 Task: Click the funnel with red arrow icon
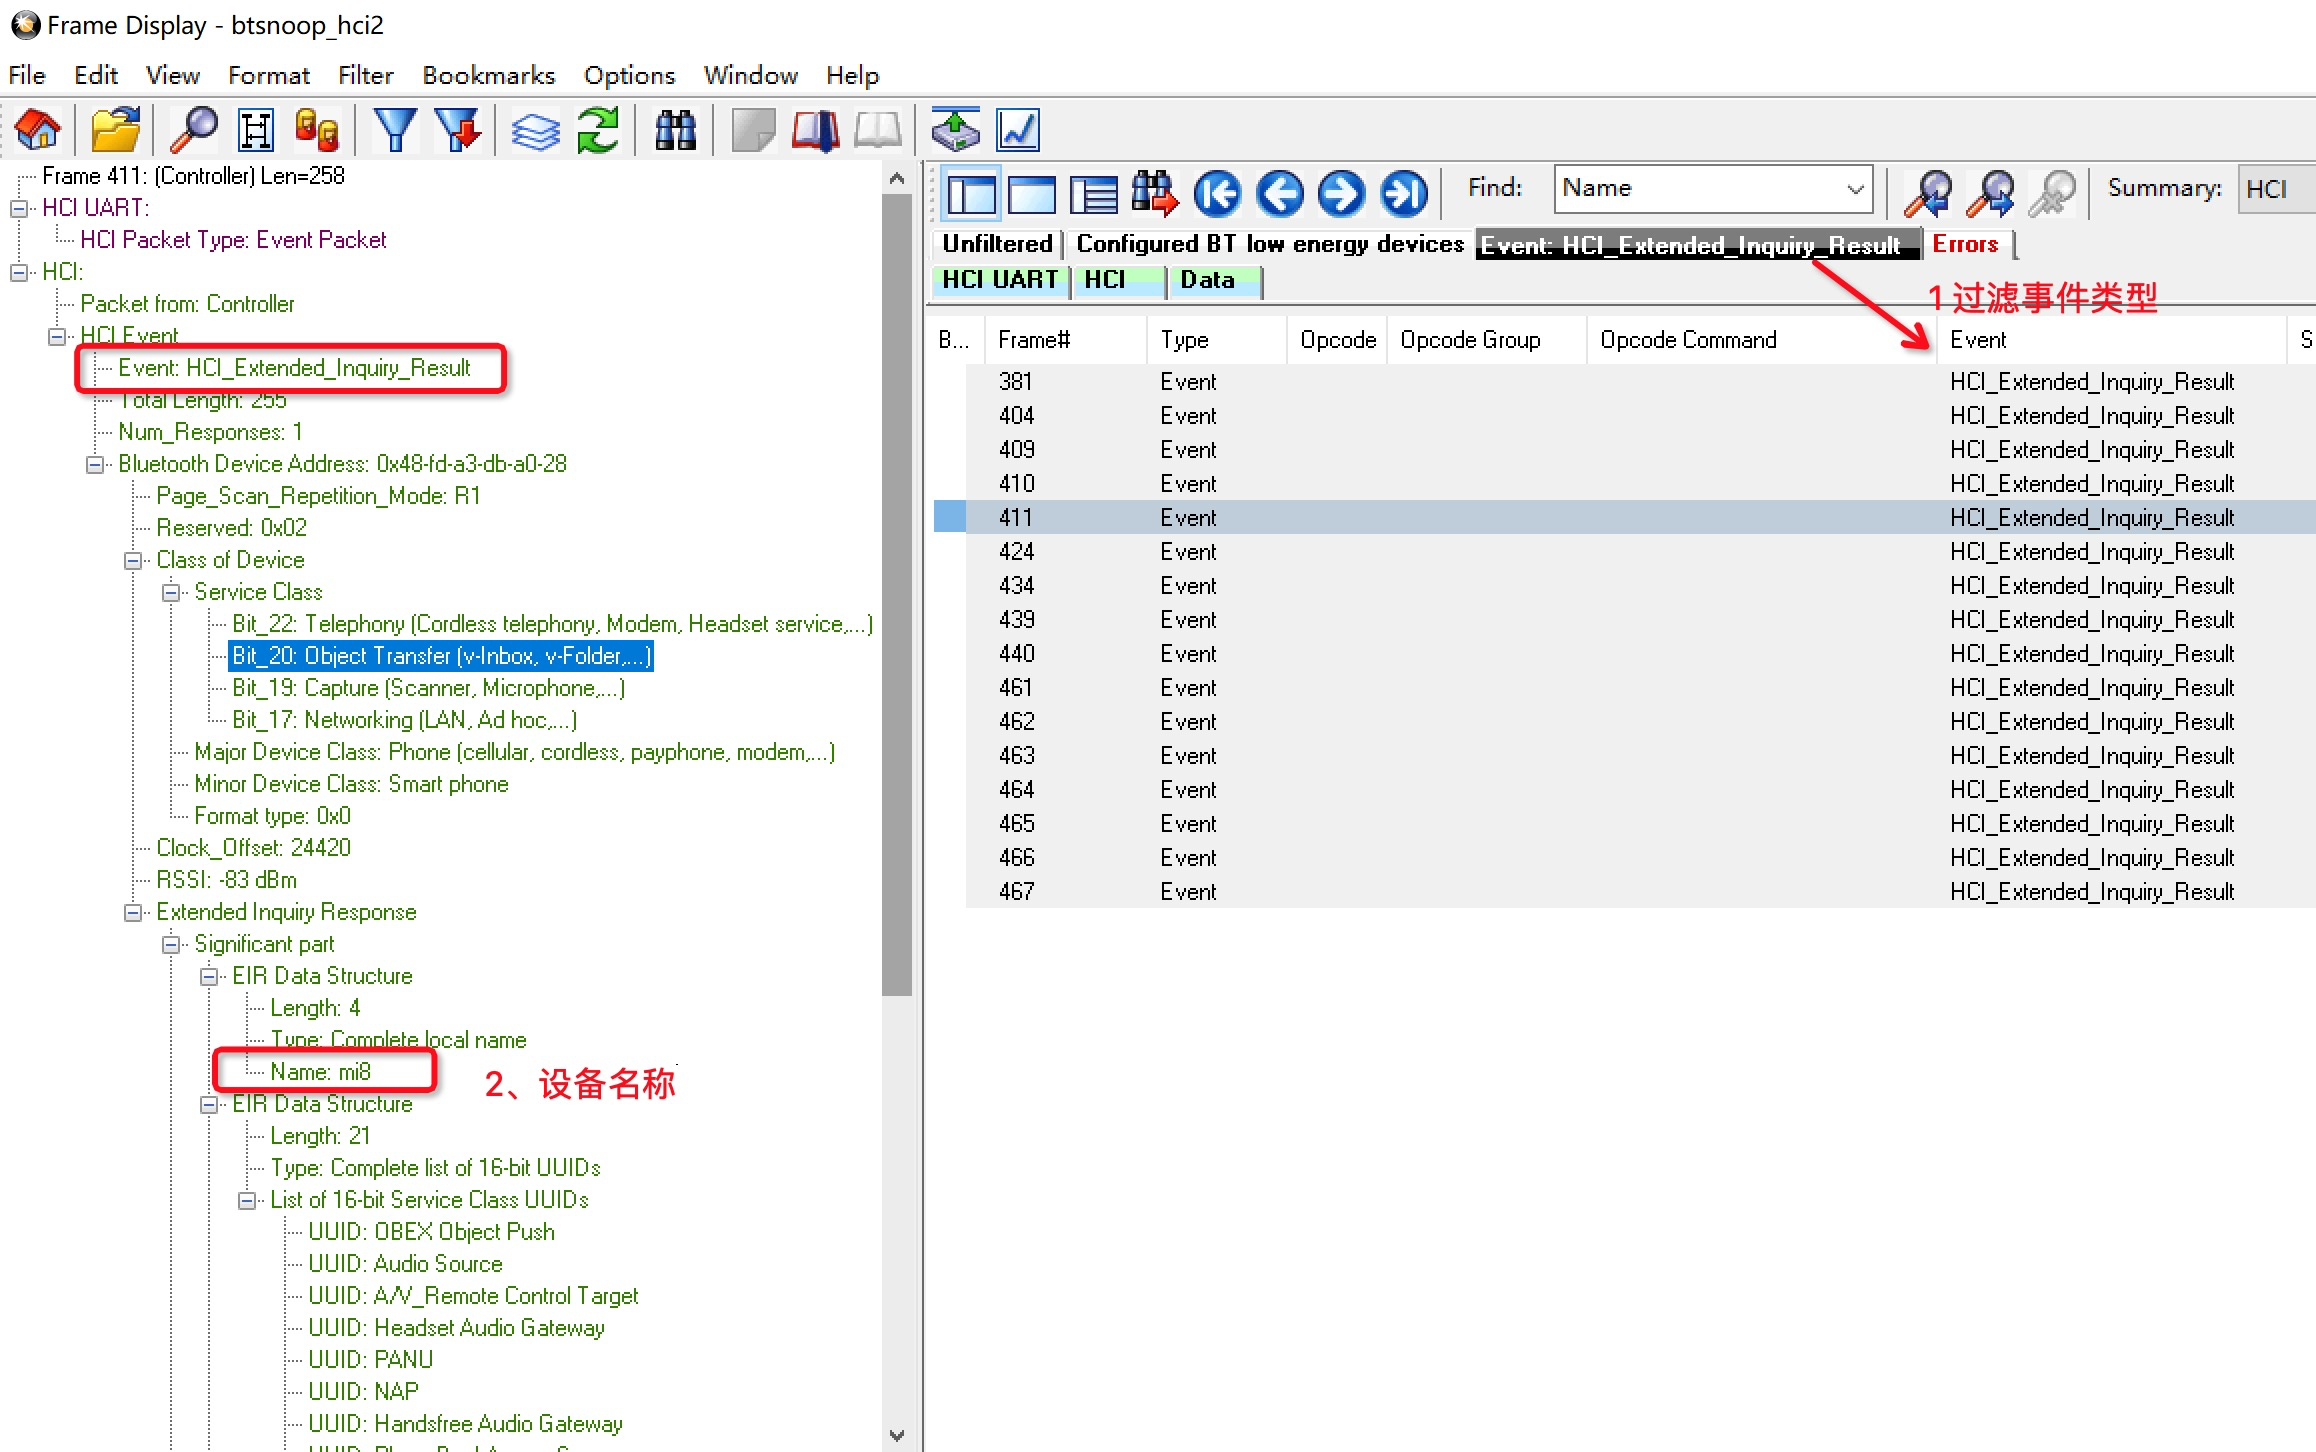[x=458, y=130]
